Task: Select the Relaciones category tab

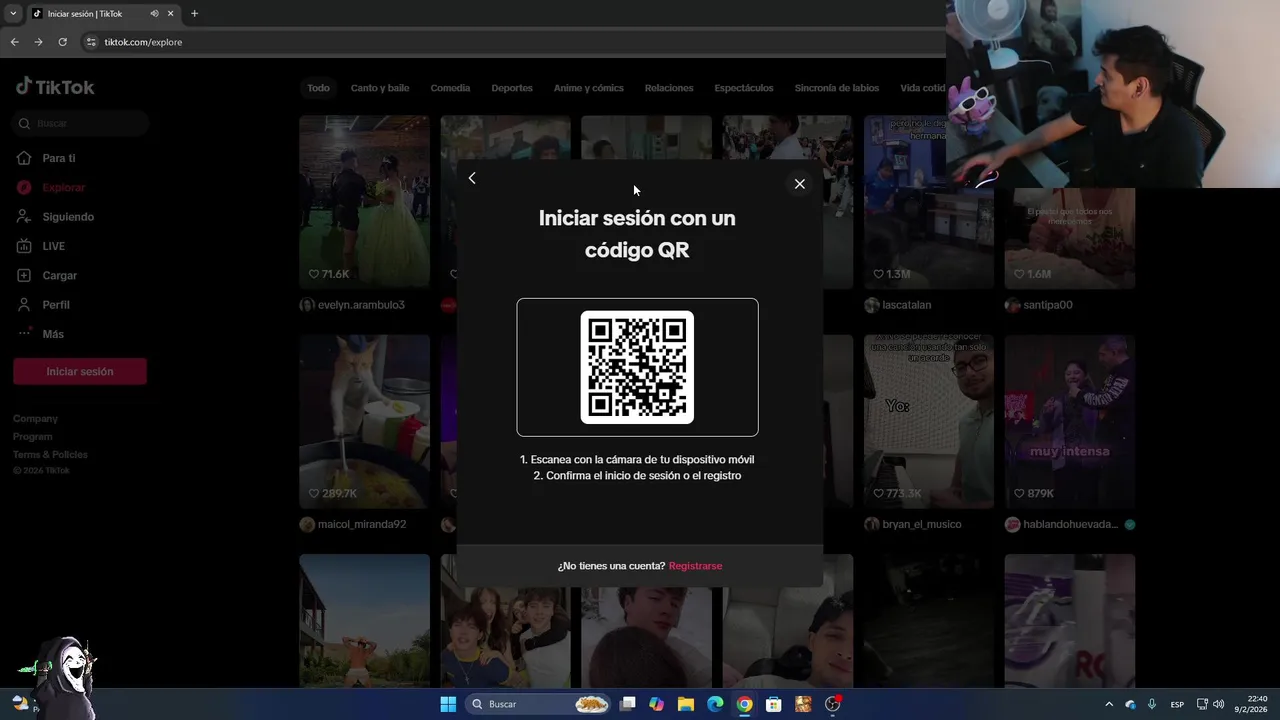Action: click(669, 88)
